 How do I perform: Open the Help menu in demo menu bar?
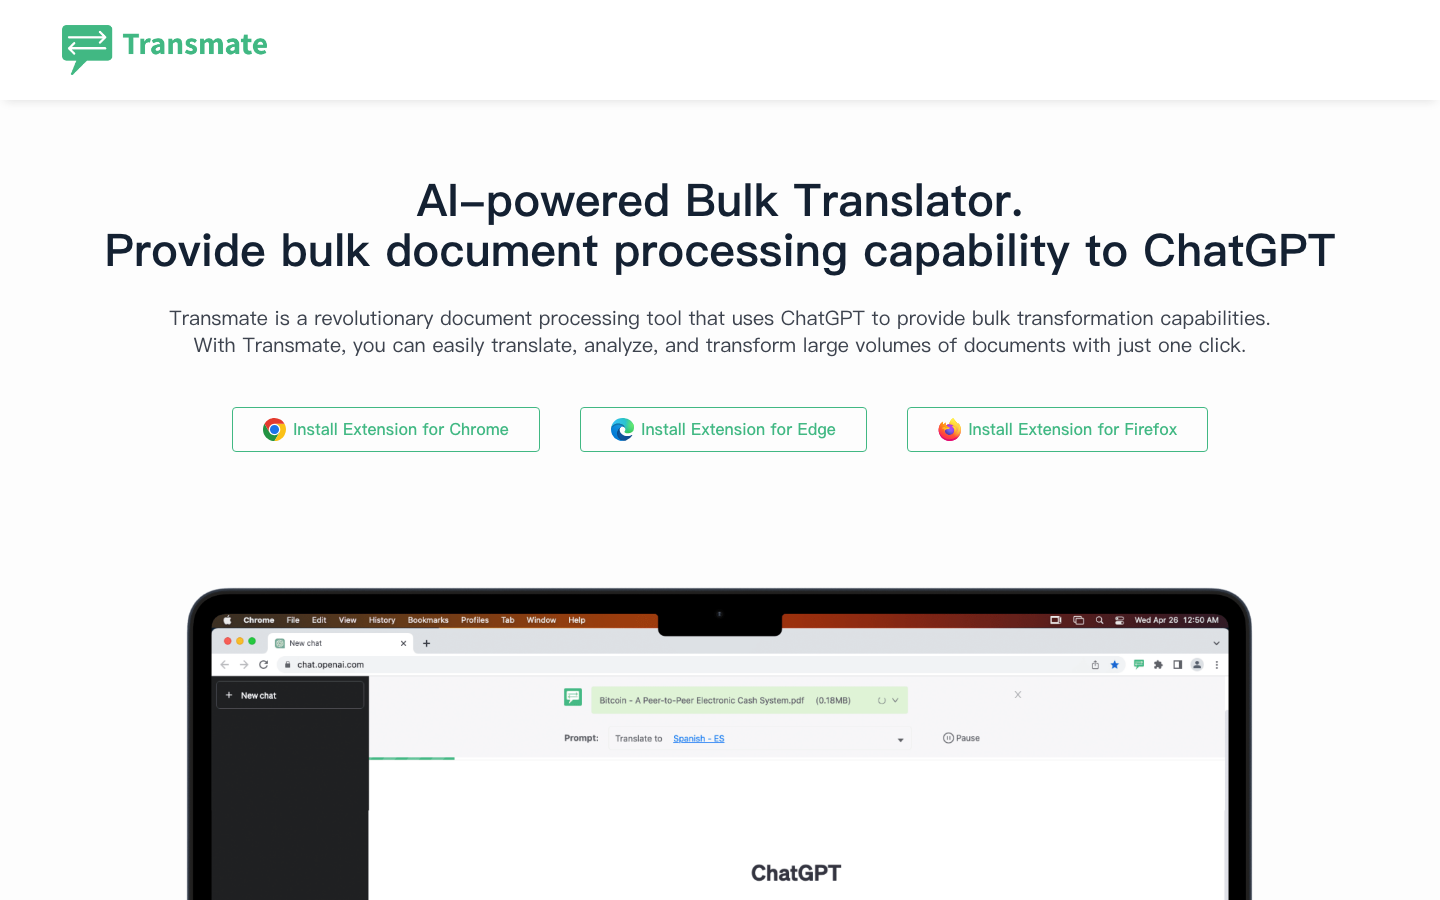coord(577,620)
